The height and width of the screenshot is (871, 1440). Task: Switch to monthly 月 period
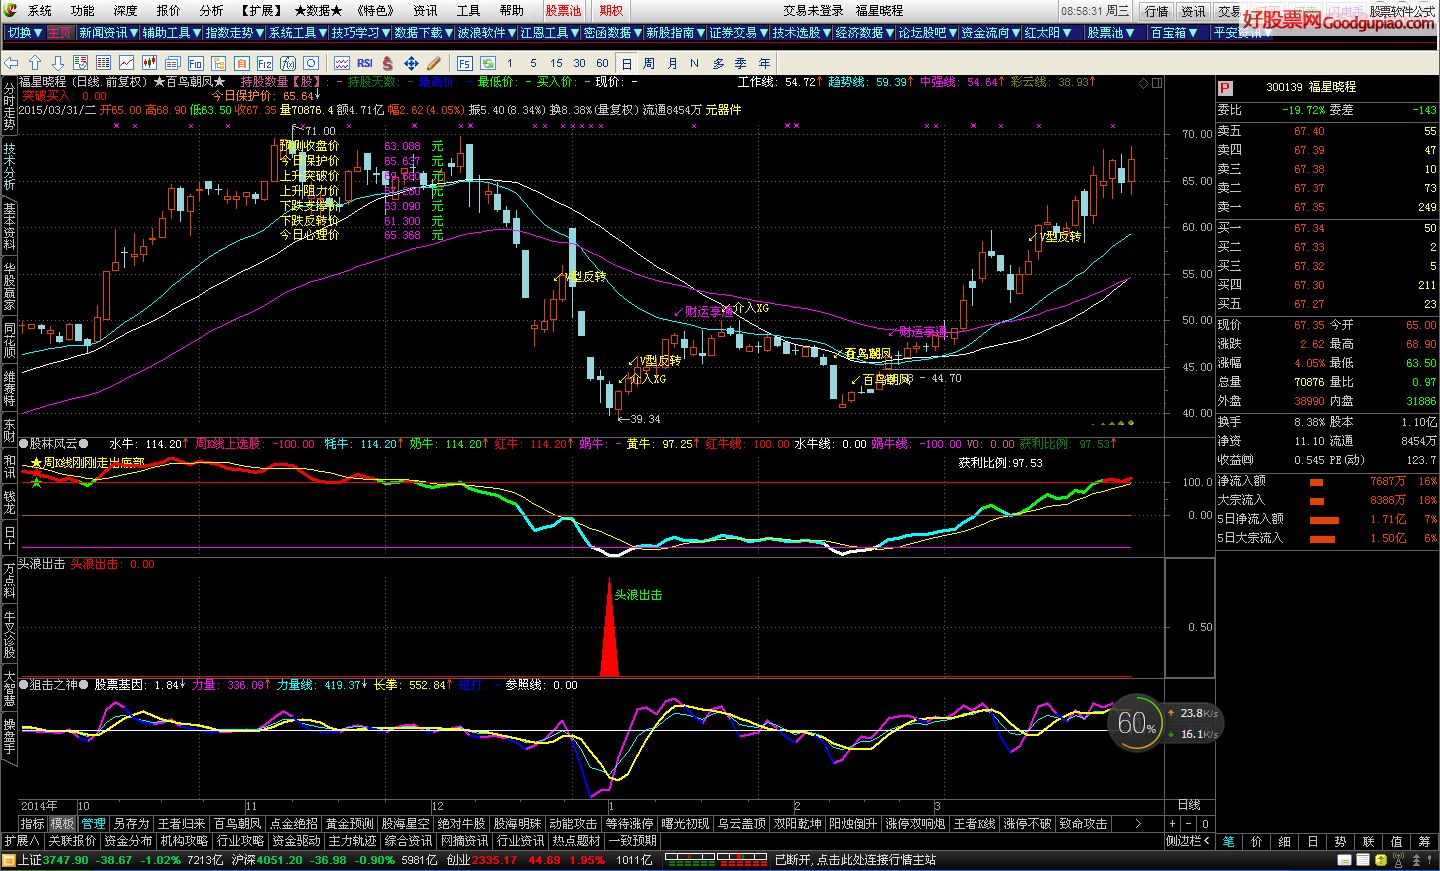(x=672, y=63)
